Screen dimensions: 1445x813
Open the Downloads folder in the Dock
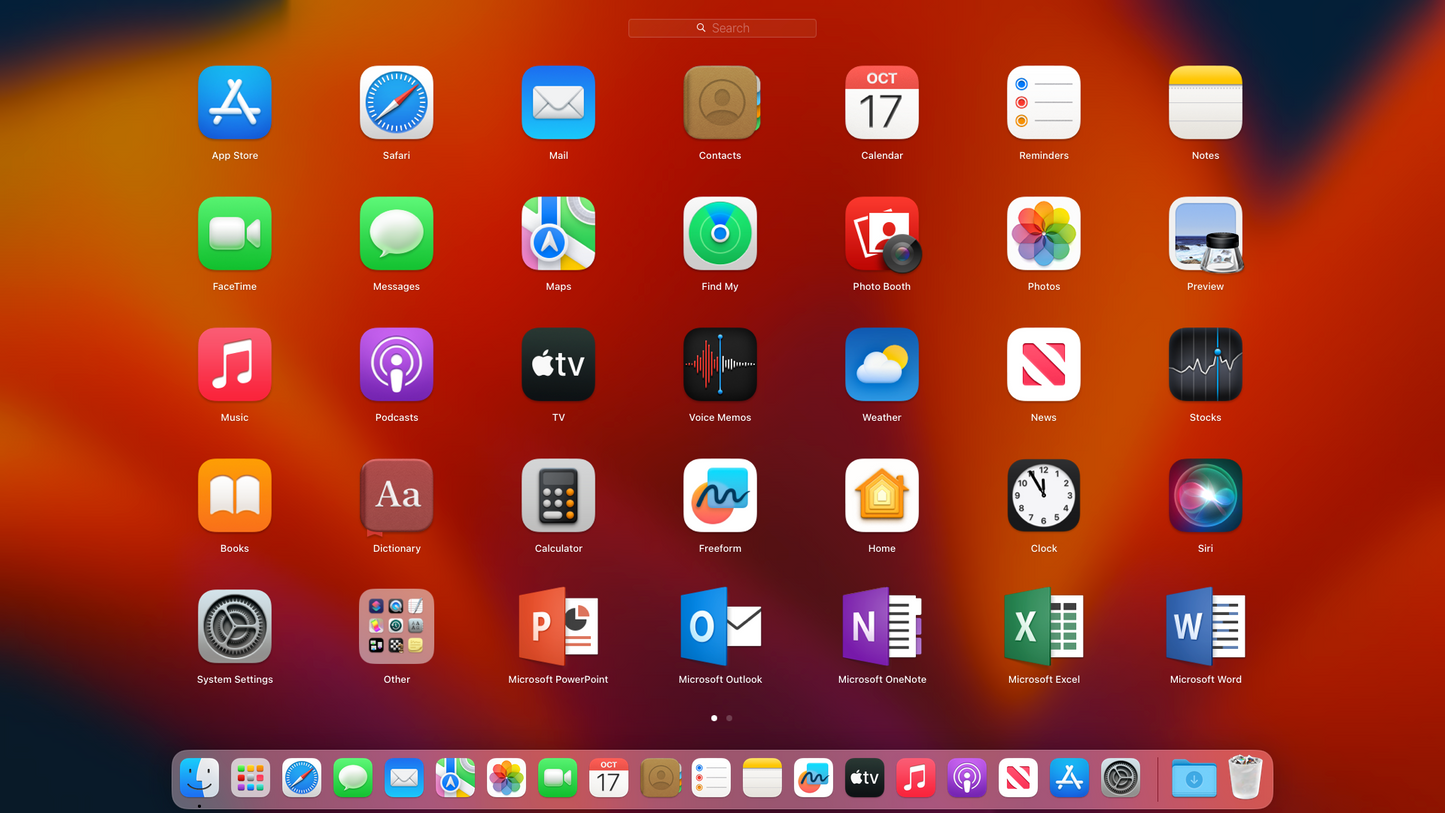(x=1193, y=777)
